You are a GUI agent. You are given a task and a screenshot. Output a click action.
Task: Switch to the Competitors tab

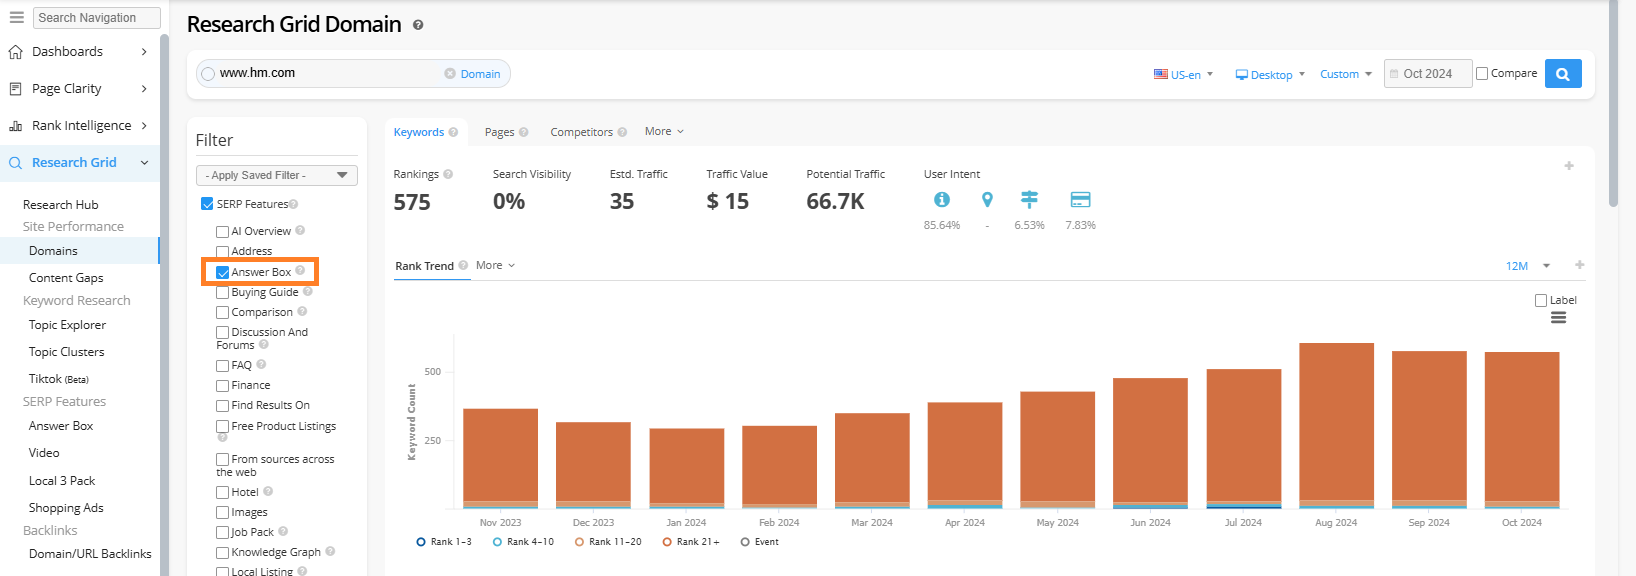[x=581, y=132]
